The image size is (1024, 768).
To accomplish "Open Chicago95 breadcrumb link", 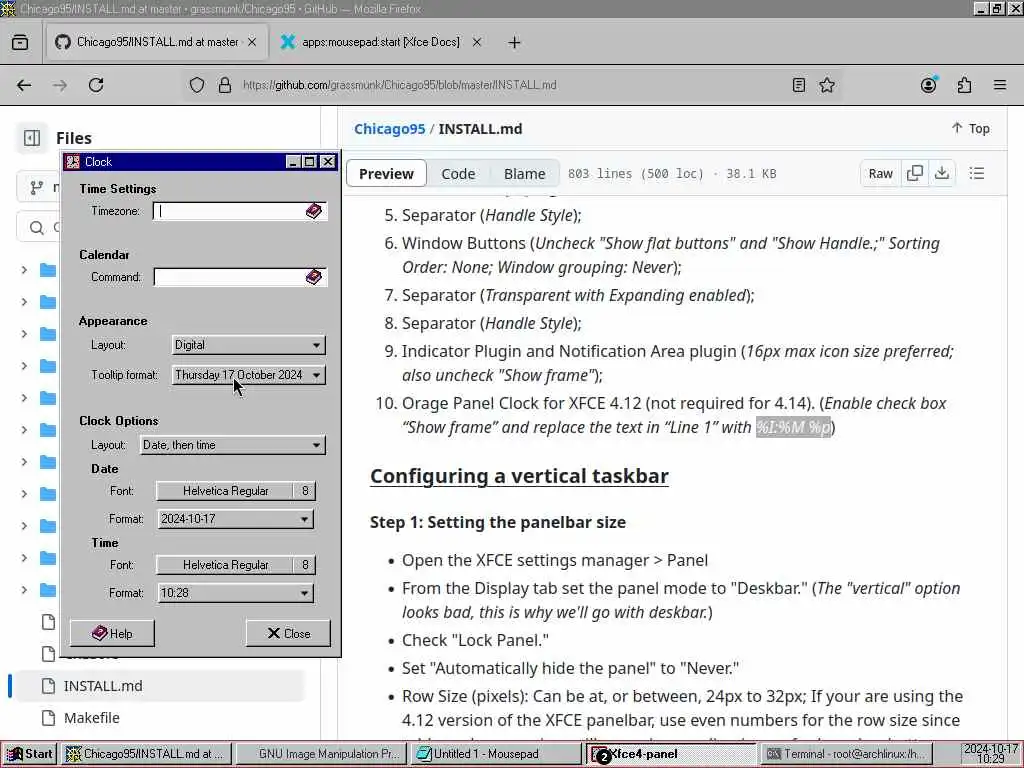I will [x=389, y=129].
